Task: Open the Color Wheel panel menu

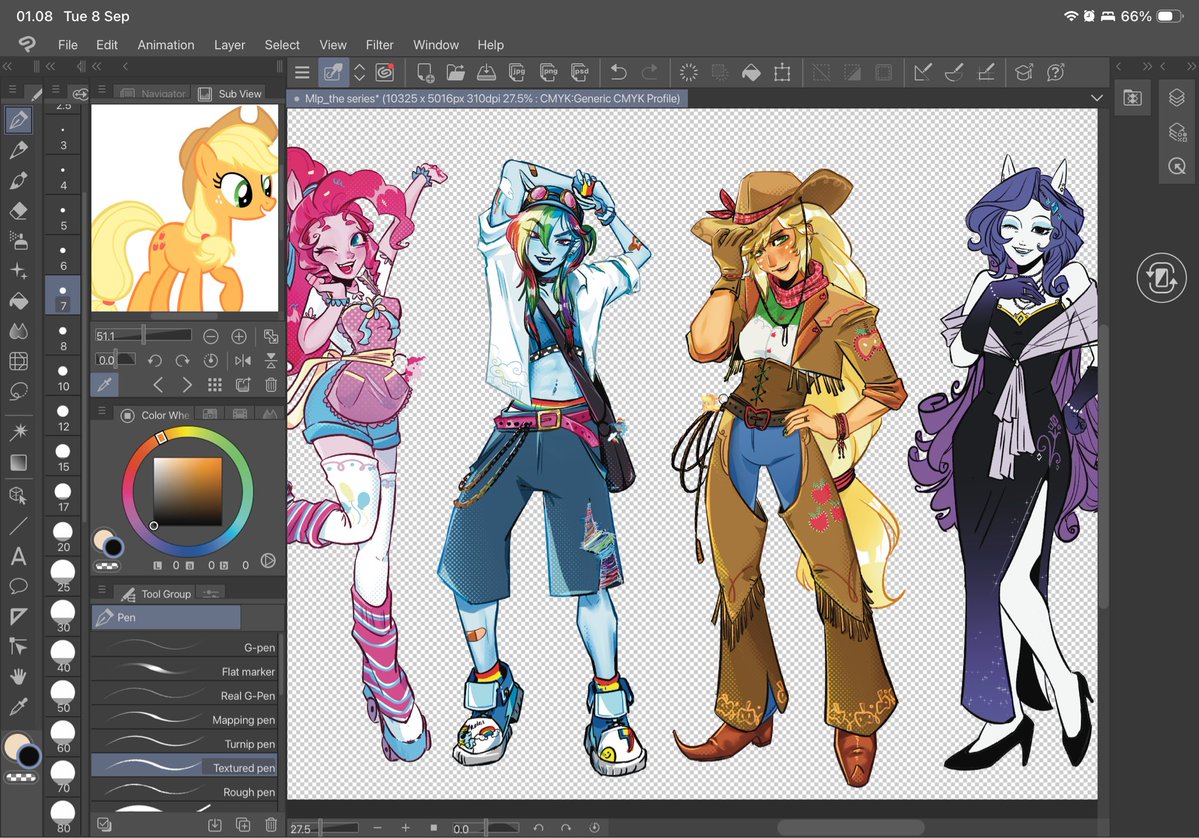Action: [x=101, y=411]
